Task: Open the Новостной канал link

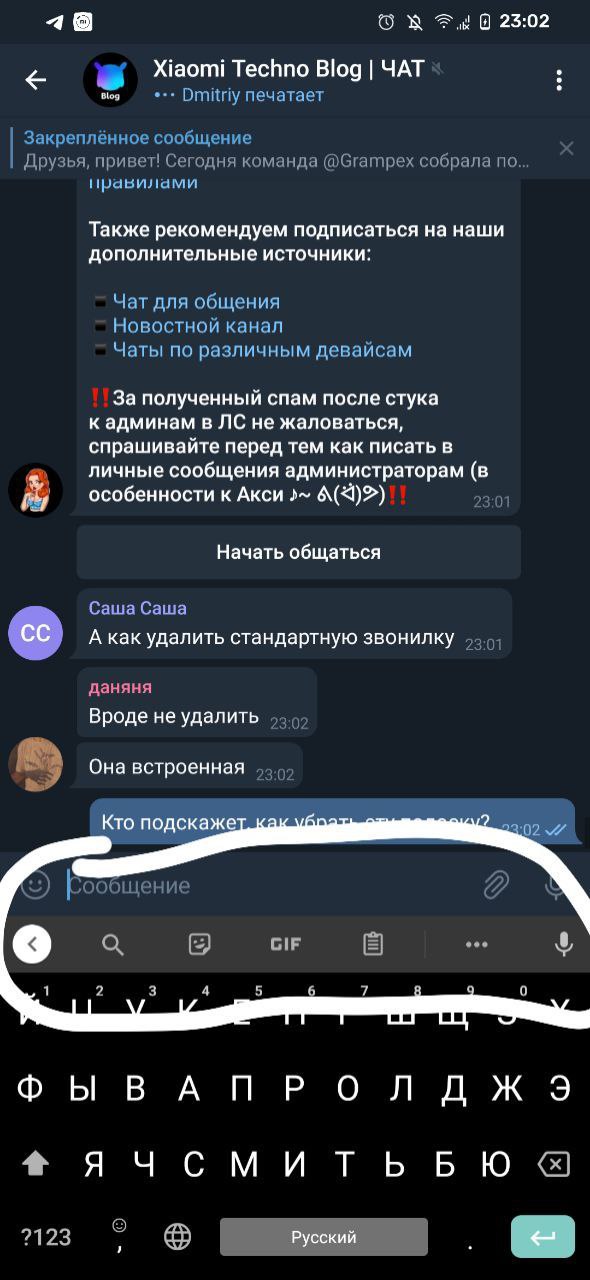Action: tap(198, 326)
